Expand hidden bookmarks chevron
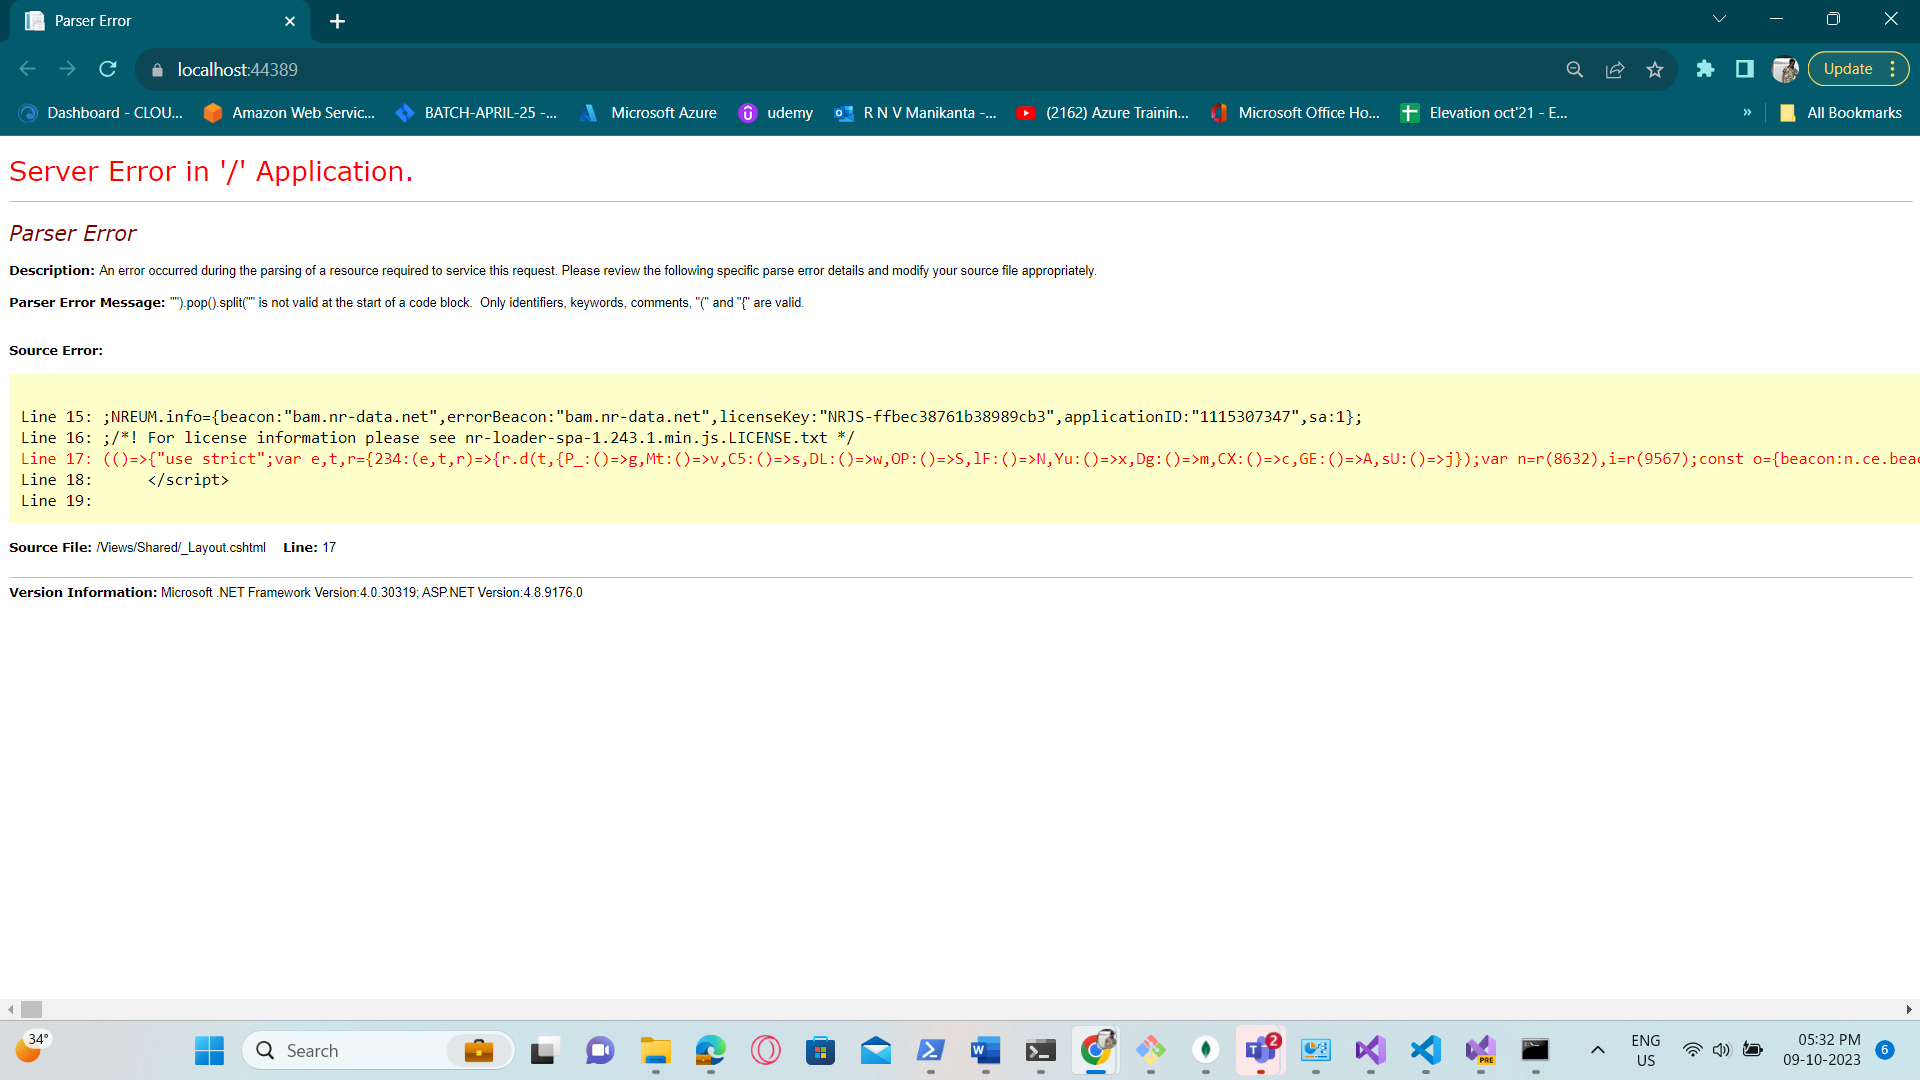The width and height of the screenshot is (1920, 1080). (1747, 113)
